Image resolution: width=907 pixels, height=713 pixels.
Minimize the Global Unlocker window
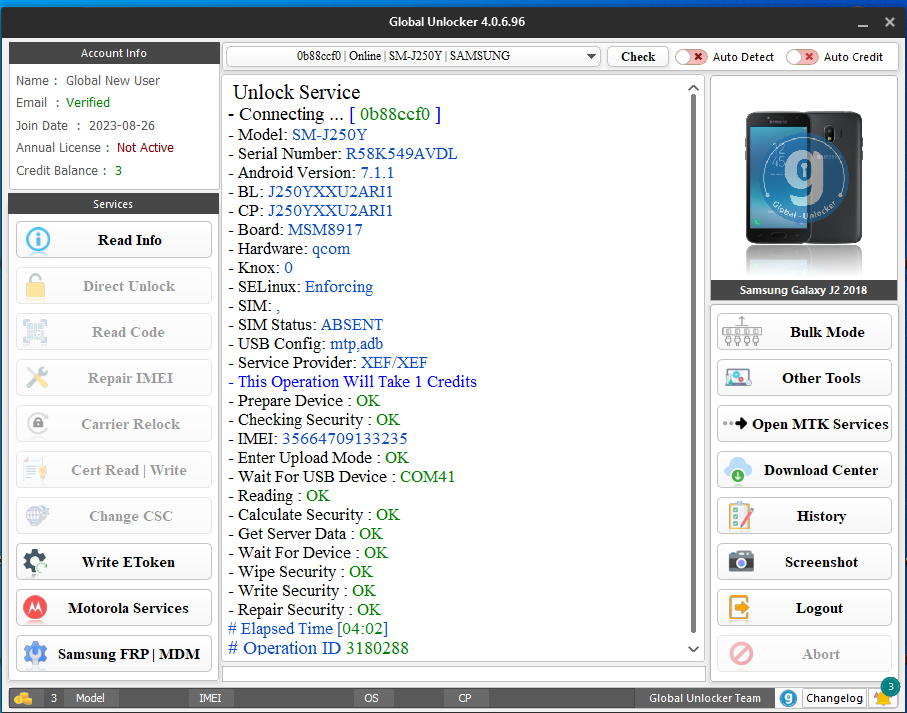click(862, 23)
